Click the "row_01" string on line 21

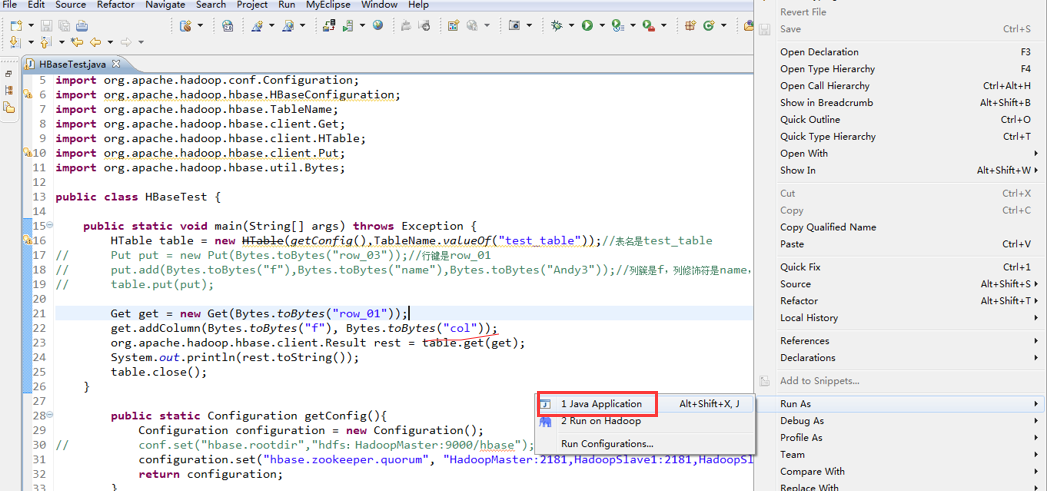[x=361, y=314]
